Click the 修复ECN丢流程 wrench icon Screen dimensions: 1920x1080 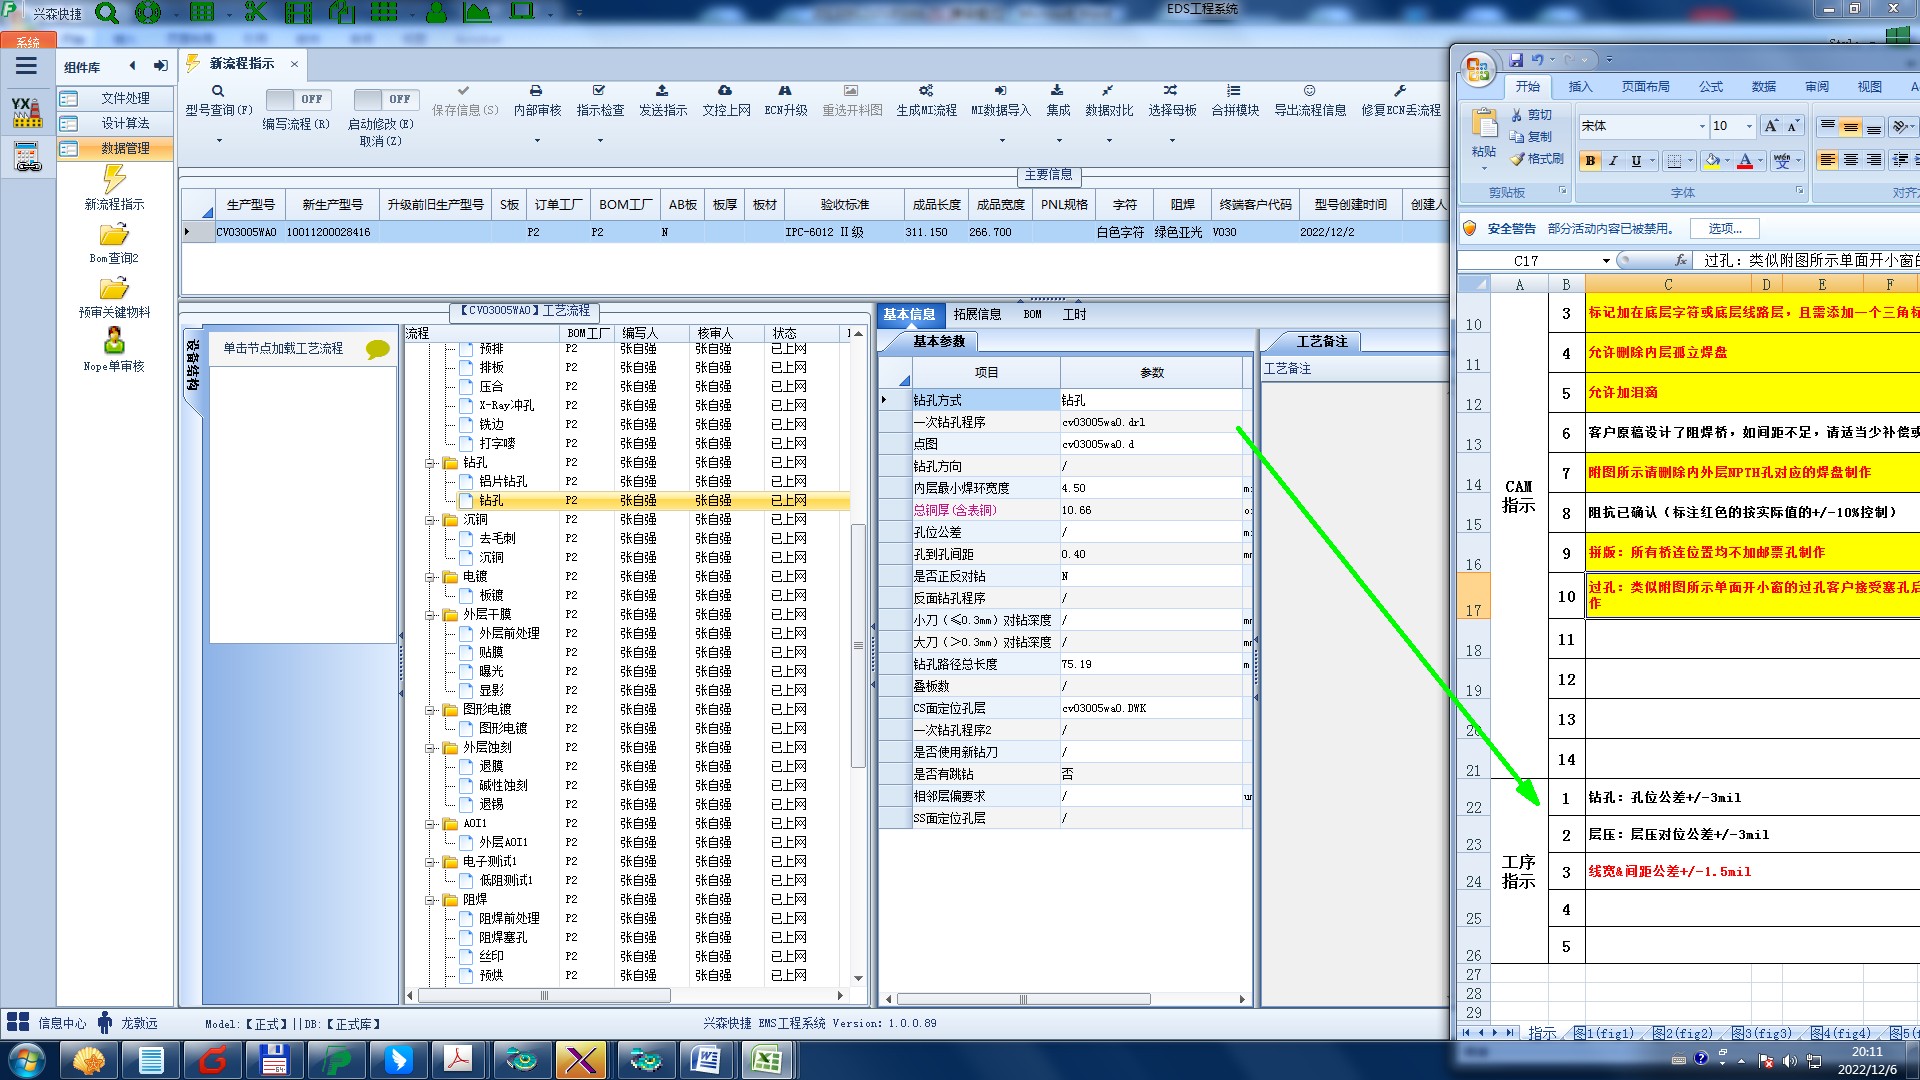[1400, 91]
